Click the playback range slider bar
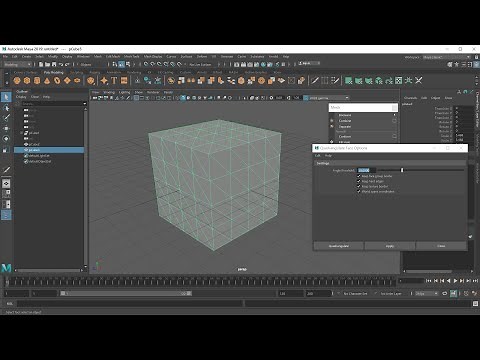 point(126,293)
